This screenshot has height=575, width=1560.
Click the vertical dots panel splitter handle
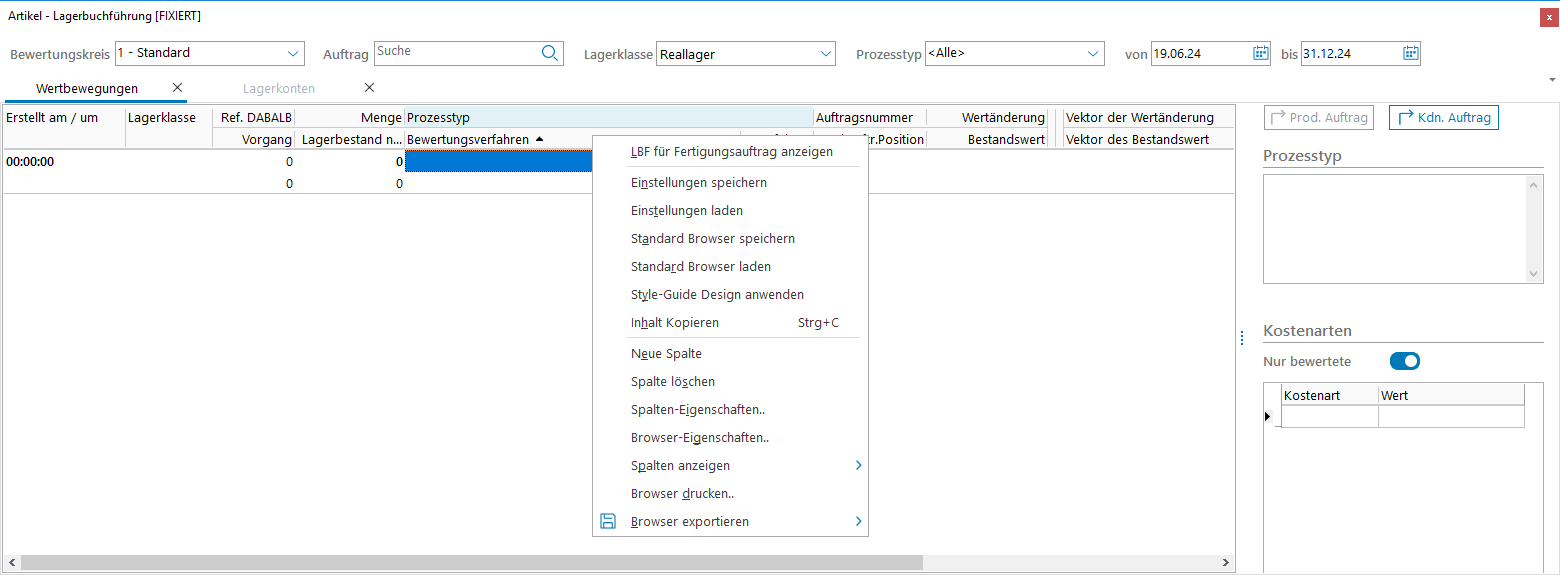1242,337
